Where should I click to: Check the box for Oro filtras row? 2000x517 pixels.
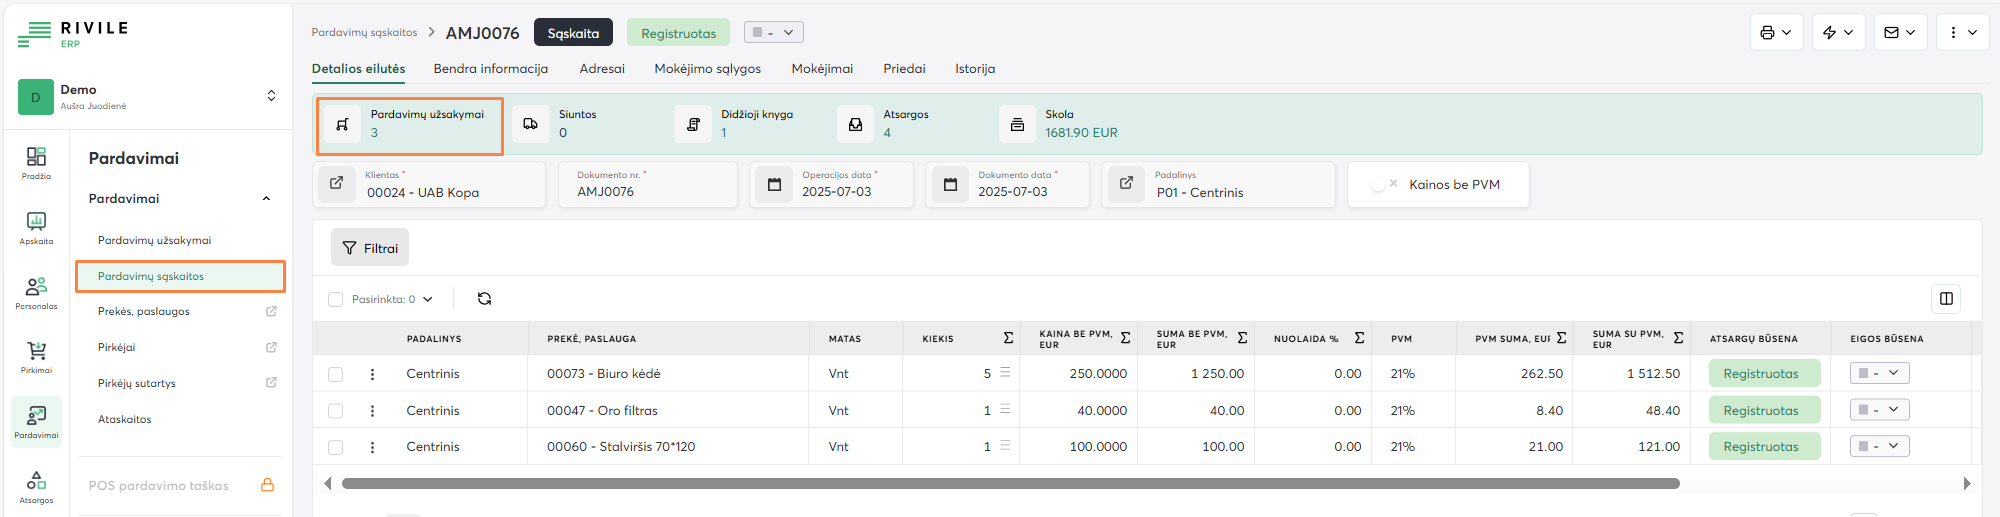[x=336, y=411]
